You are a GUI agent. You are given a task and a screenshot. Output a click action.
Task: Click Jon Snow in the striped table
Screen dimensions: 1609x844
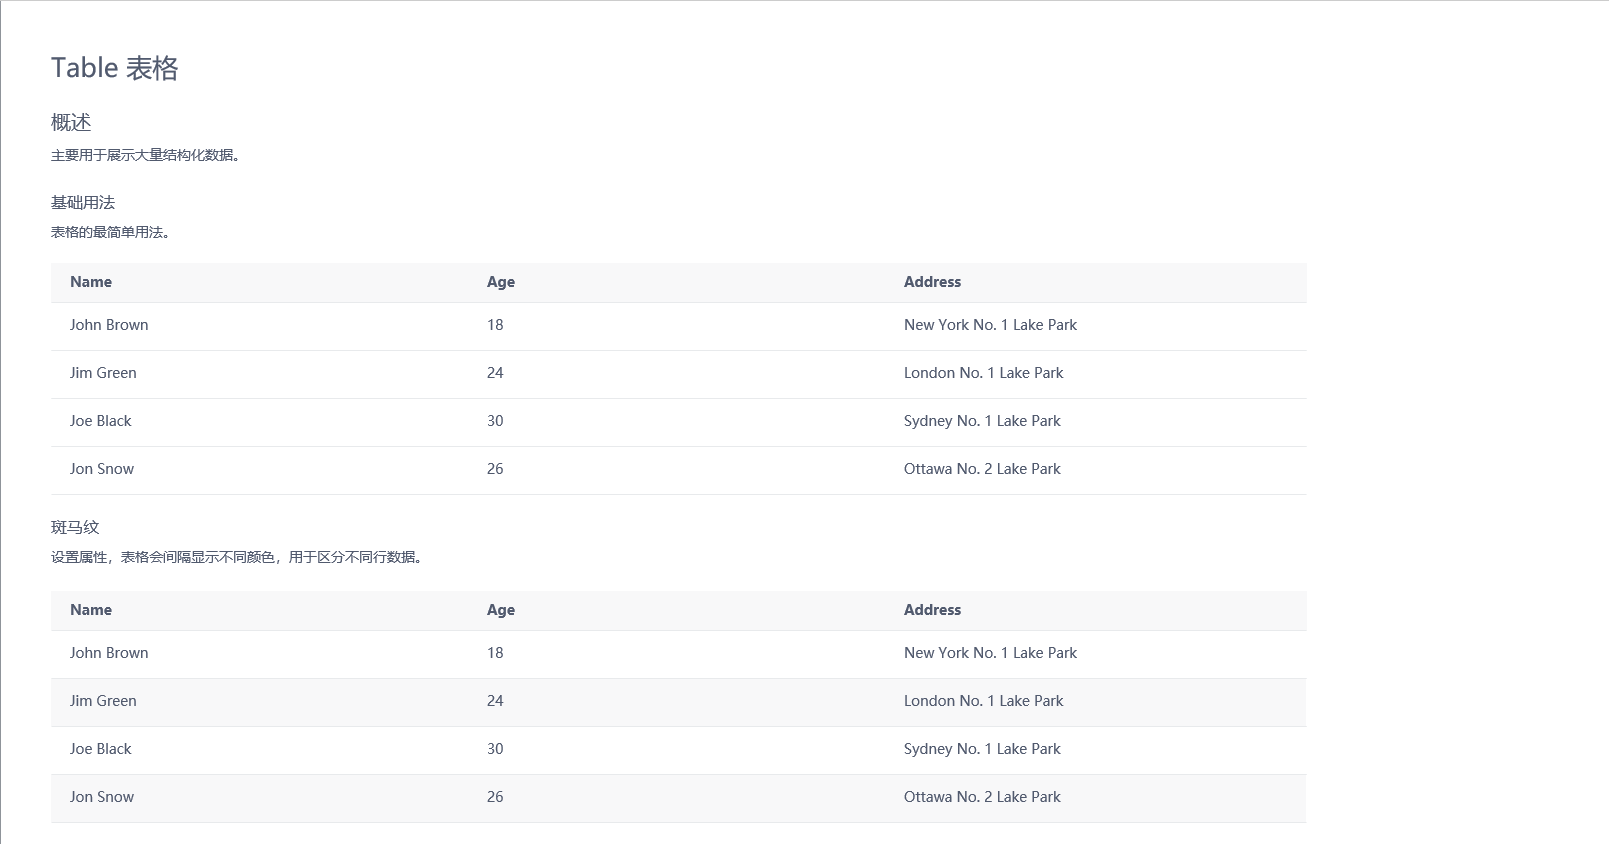pos(102,797)
